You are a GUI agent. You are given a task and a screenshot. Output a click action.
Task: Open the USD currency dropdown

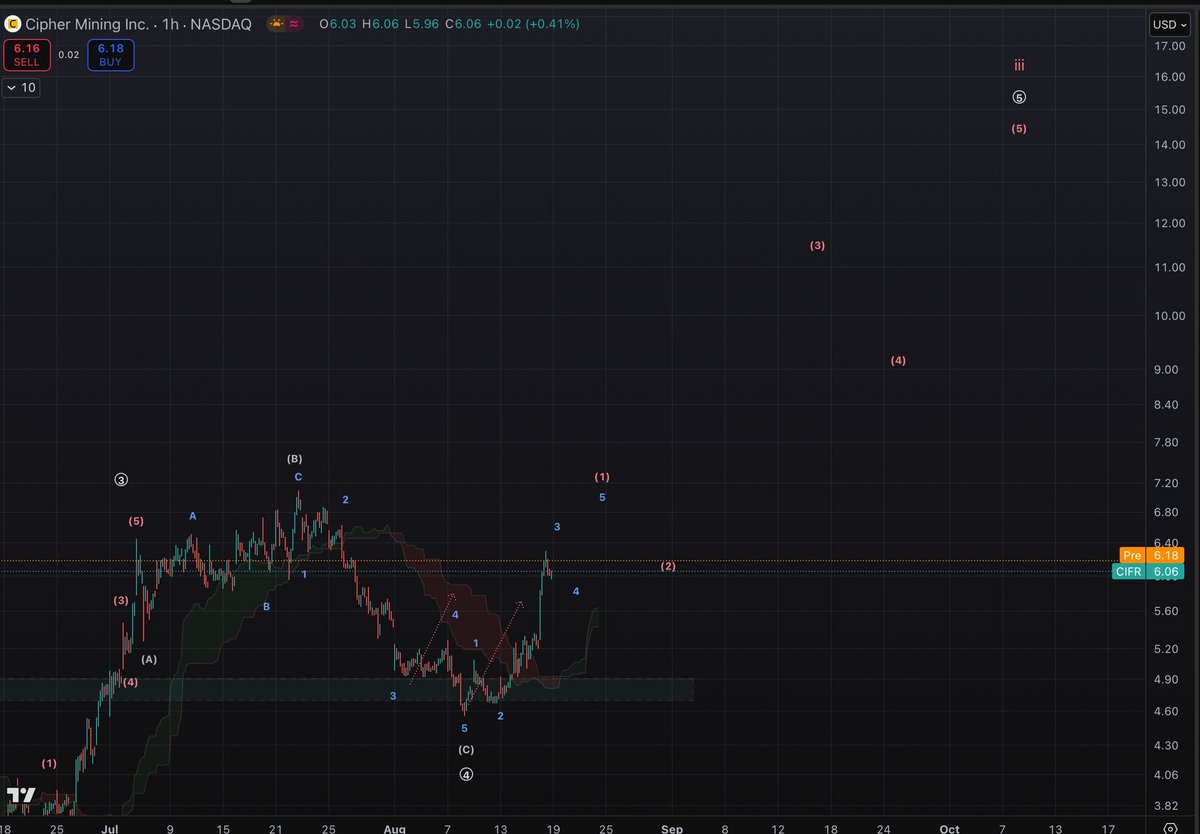pos(1169,24)
